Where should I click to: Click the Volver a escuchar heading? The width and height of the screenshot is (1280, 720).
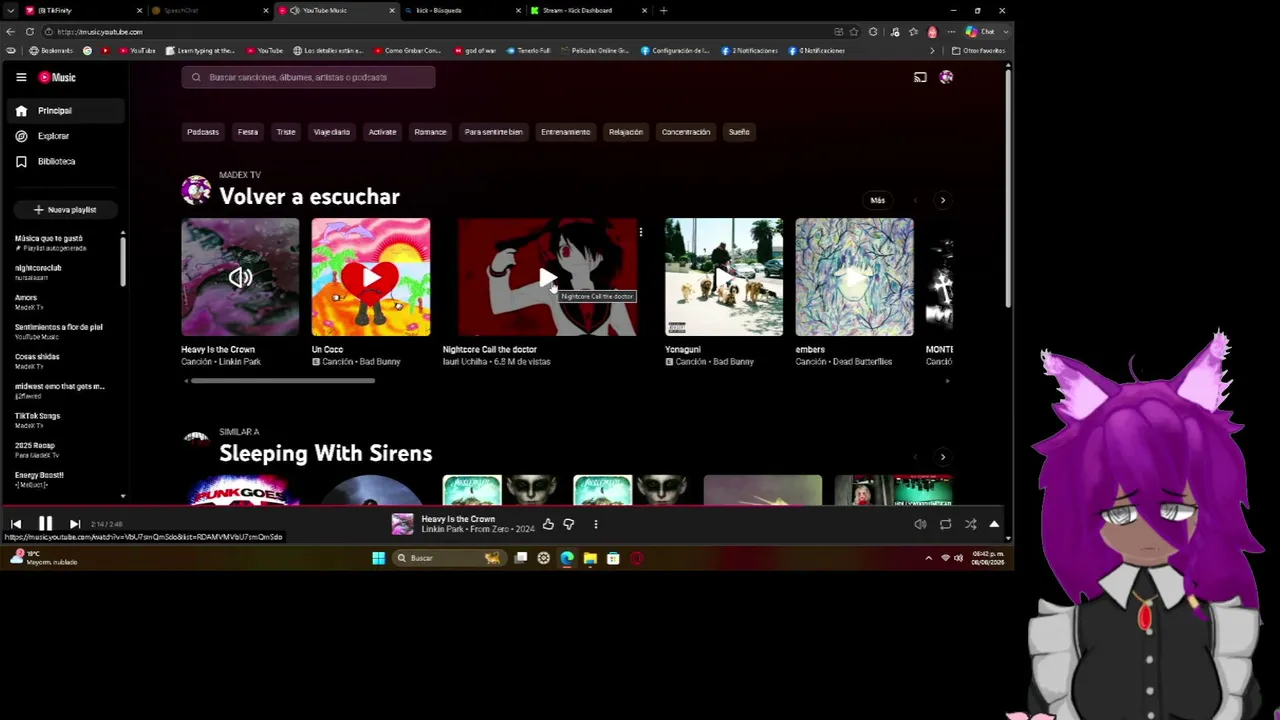[310, 197]
